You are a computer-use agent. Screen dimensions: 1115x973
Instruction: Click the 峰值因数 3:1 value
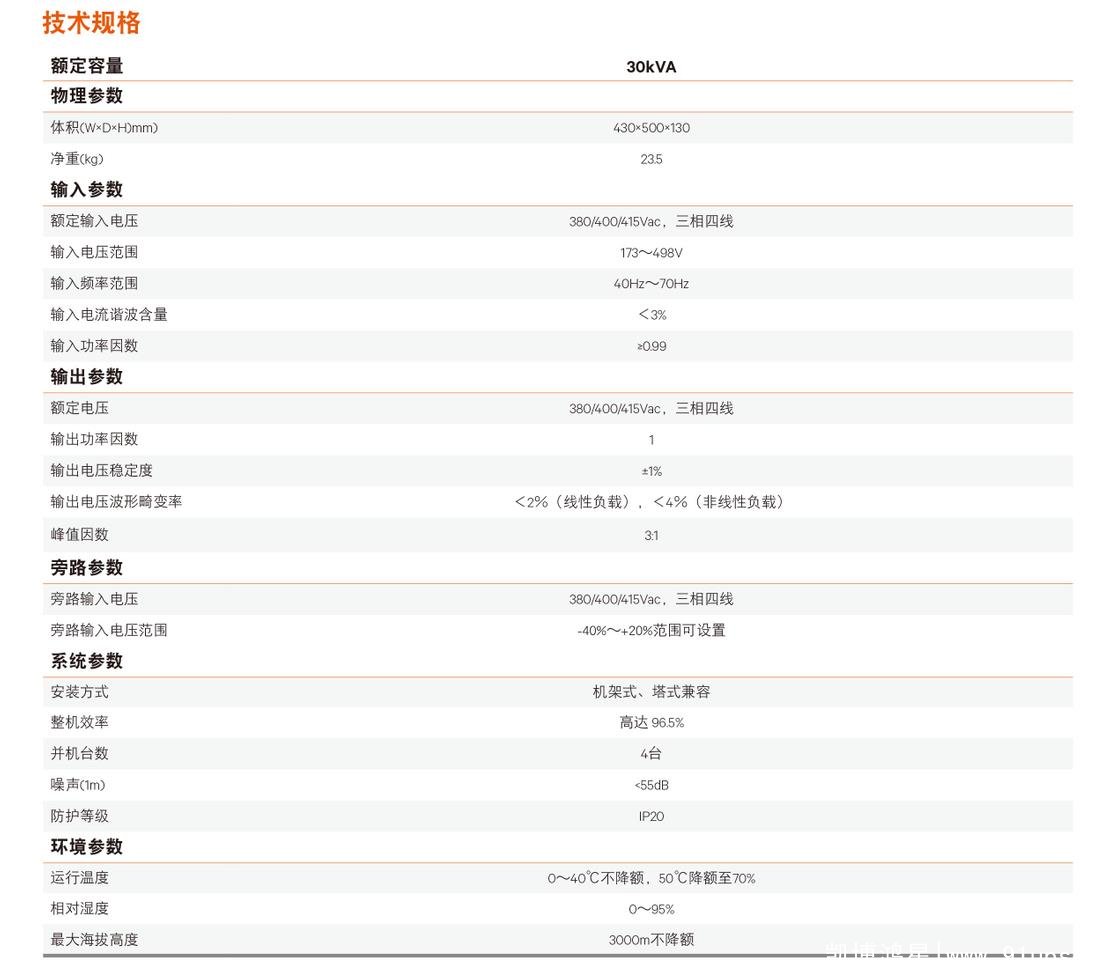(x=651, y=536)
